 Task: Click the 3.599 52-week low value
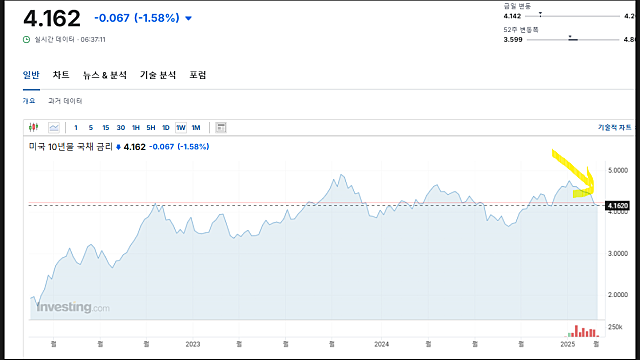513,40
